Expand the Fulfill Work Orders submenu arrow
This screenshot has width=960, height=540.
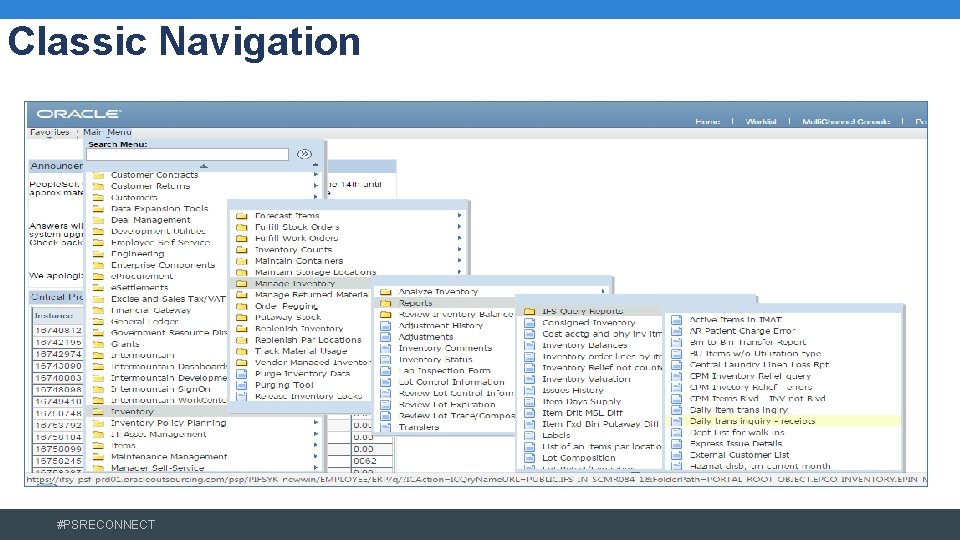pos(459,238)
